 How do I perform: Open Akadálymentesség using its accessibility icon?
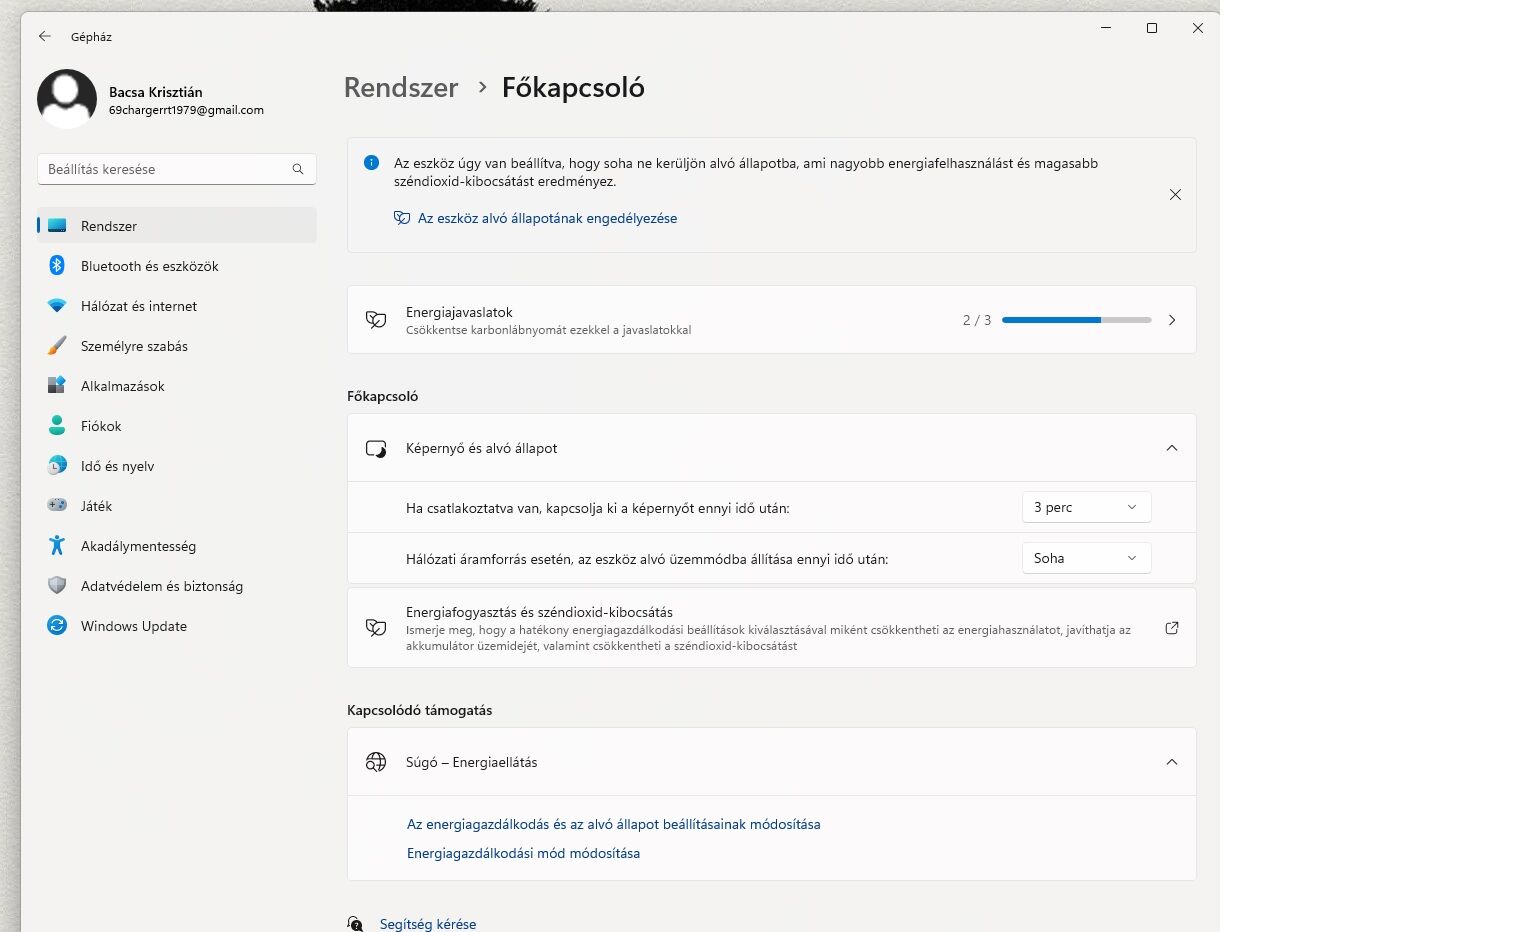click(57, 546)
